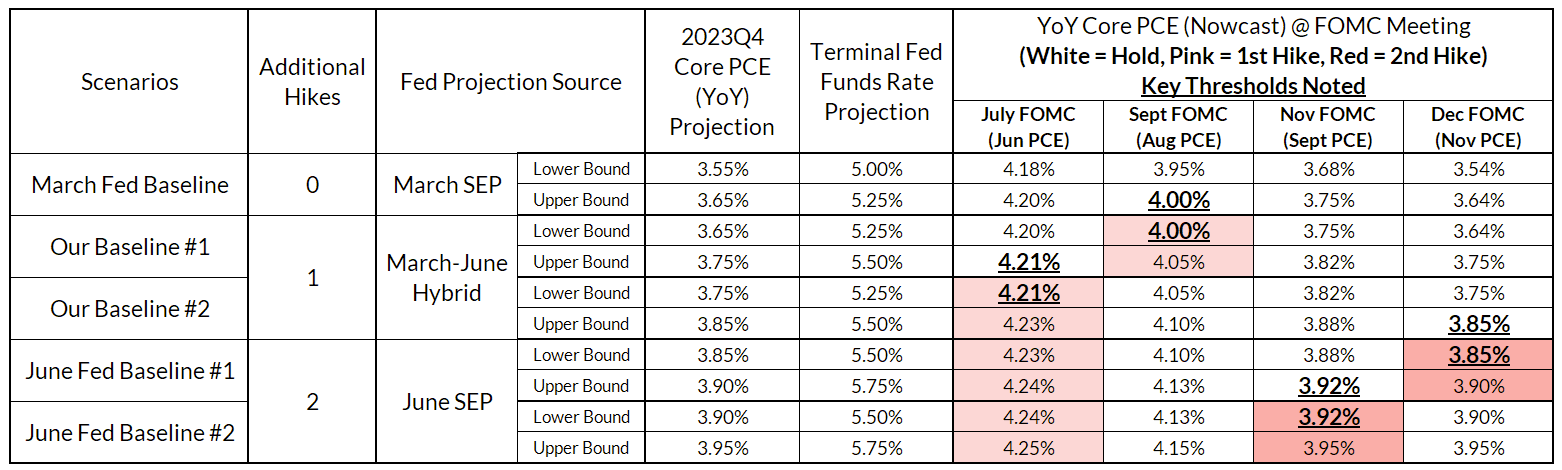
Task: Click the Key Thresholds Noted underlined text
Action: tap(1253, 86)
